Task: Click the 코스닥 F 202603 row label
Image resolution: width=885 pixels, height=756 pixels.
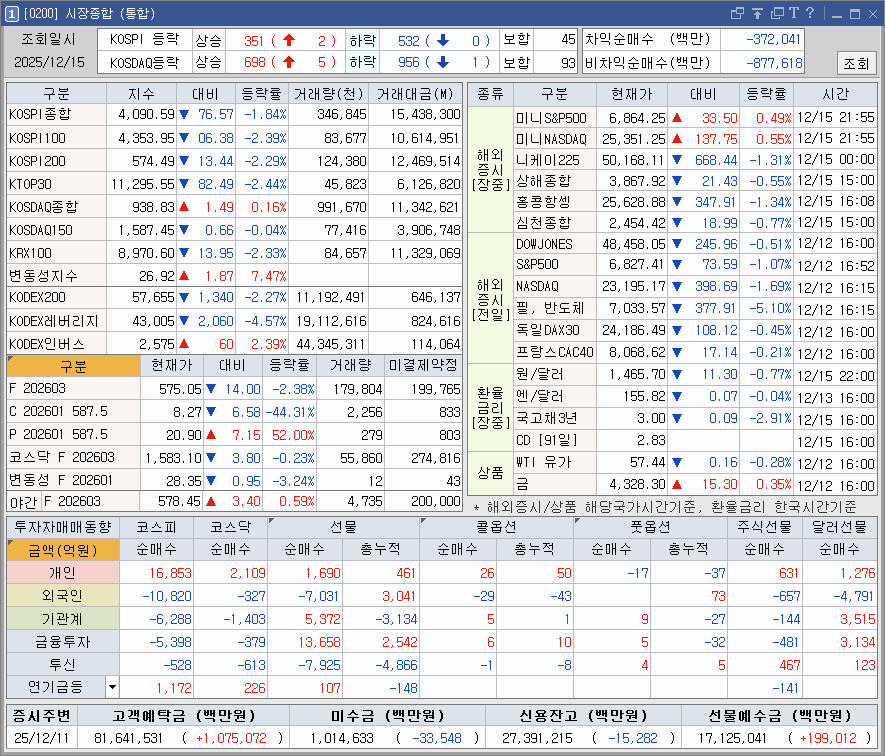Action: click(73, 457)
